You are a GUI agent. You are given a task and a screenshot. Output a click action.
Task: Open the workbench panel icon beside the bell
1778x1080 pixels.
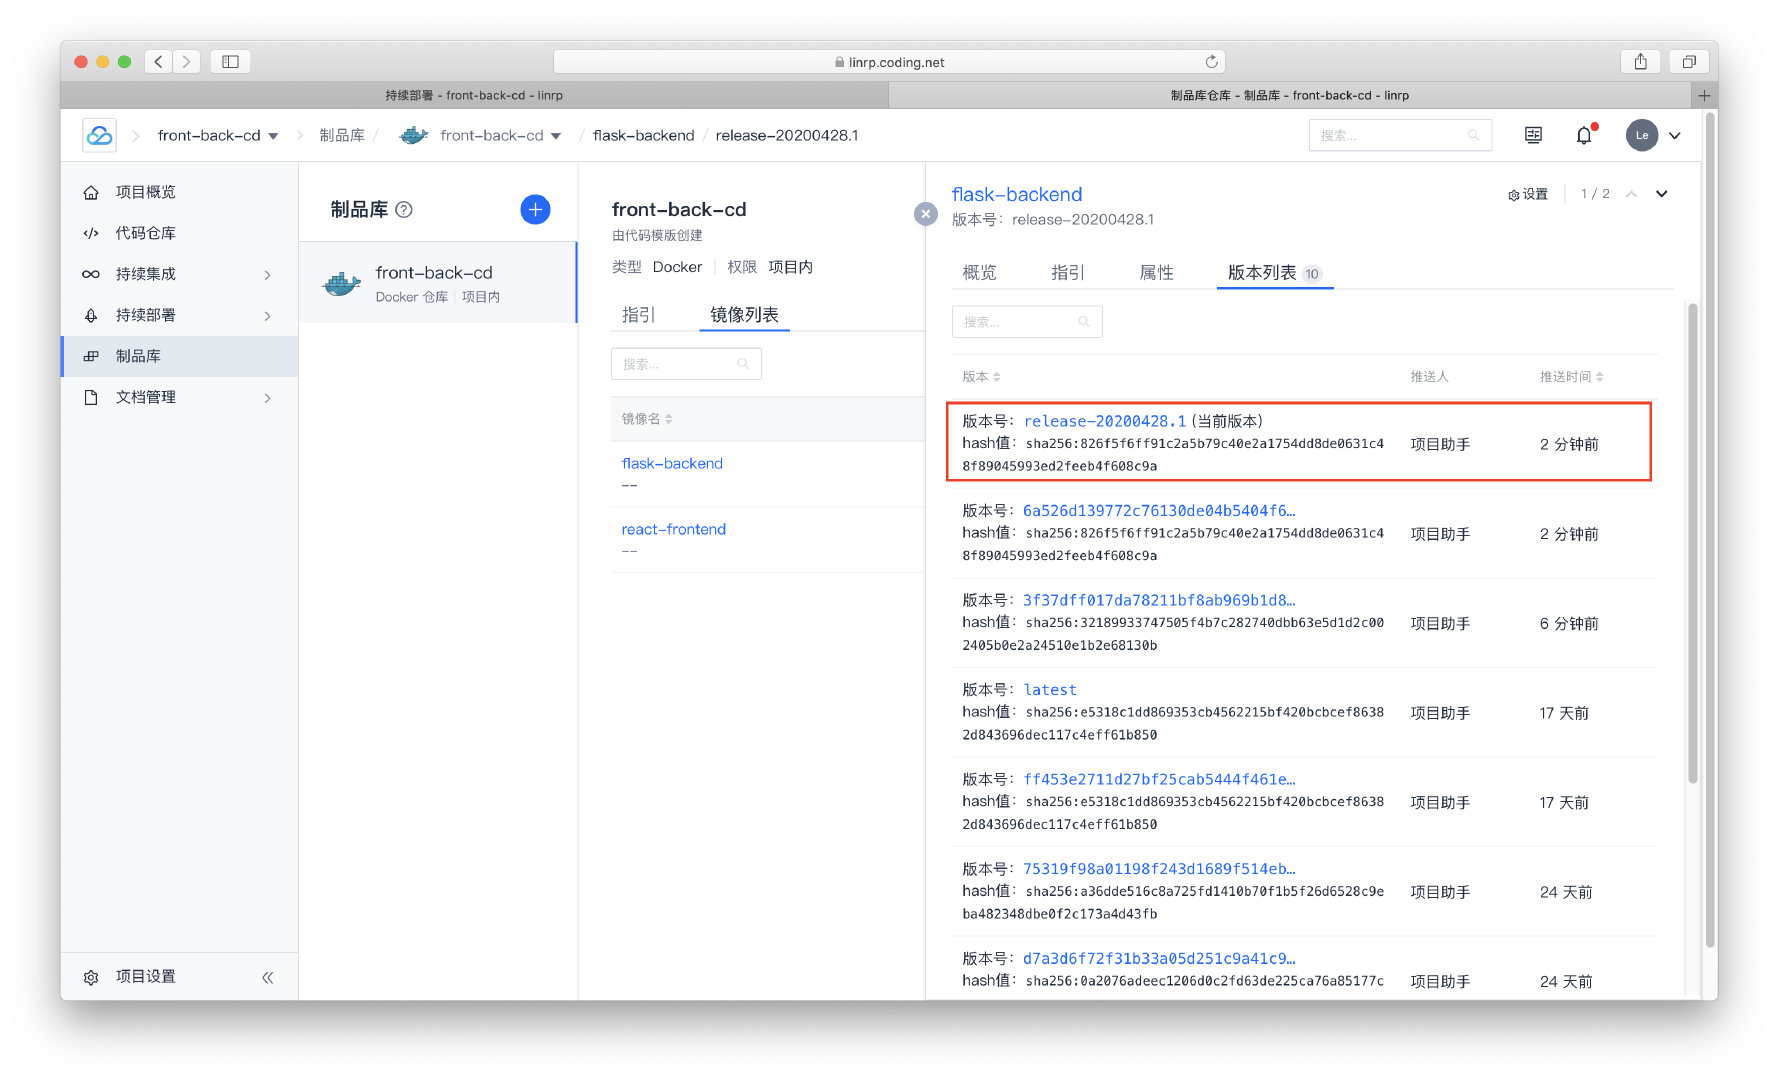click(x=1533, y=135)
